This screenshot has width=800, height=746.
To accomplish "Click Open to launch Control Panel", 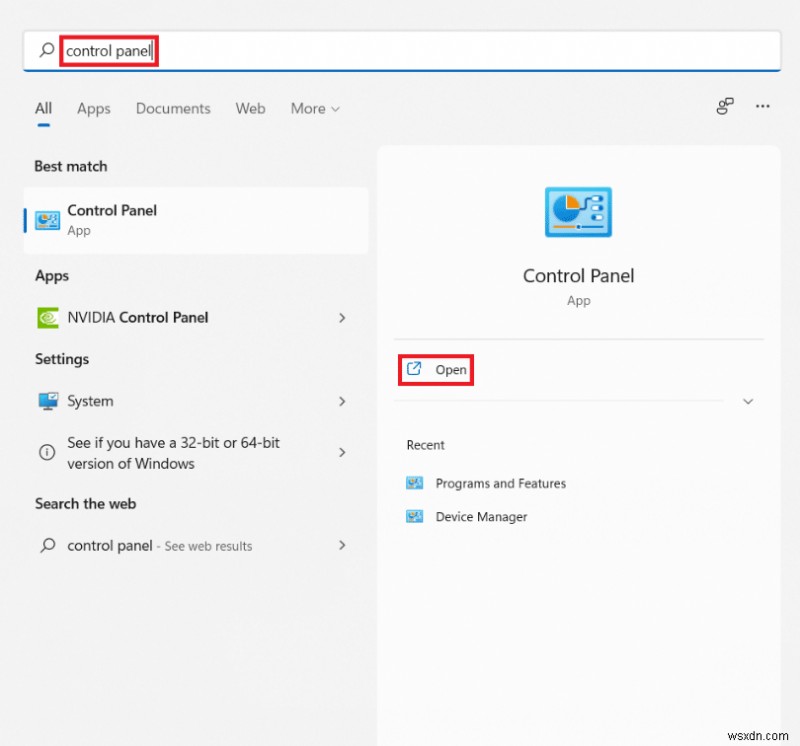I will tap(436, 369).
